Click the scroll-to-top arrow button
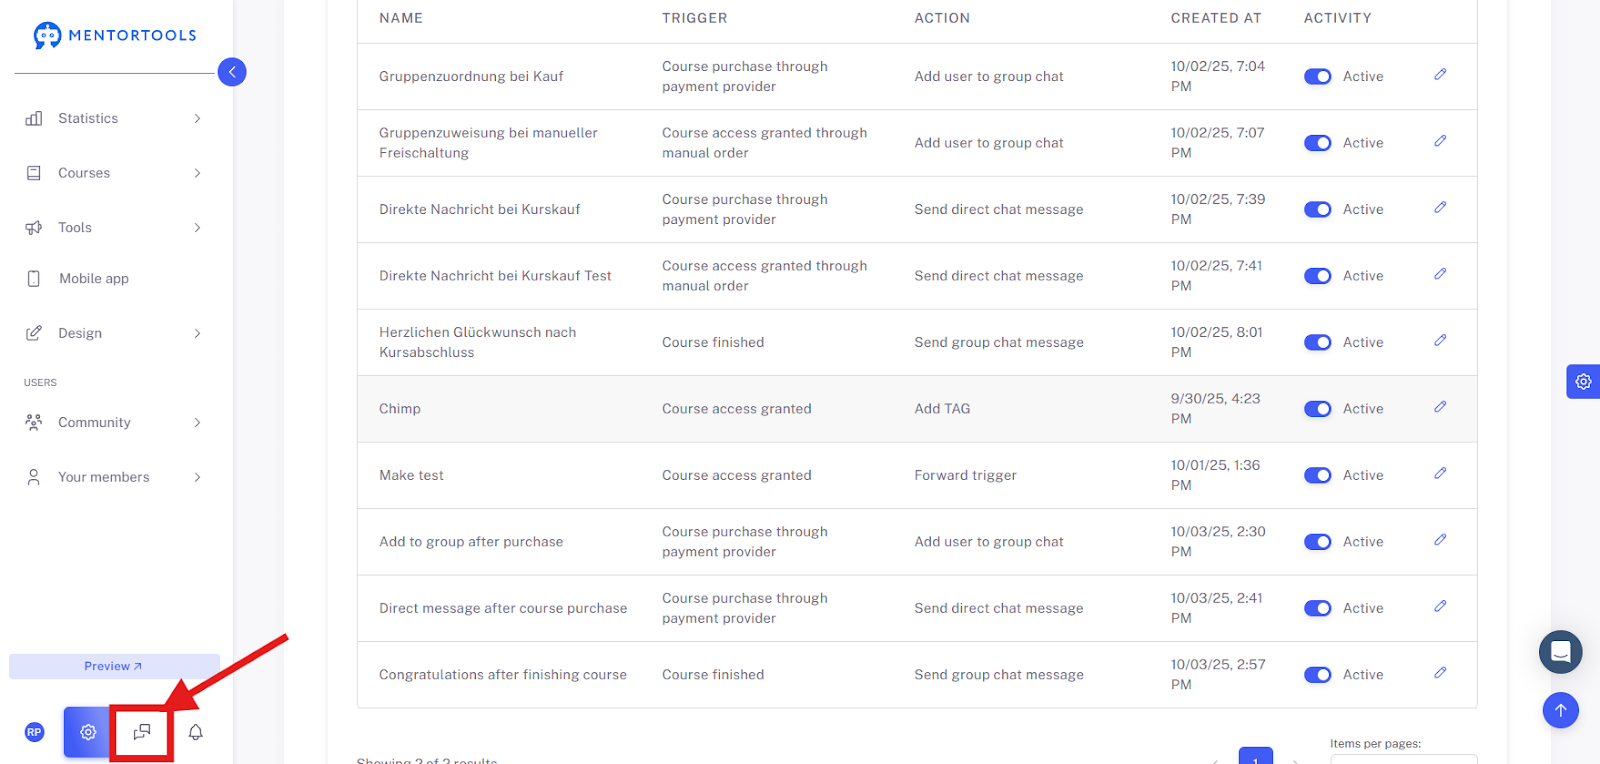Screen dimensions: 1600x764 point(1560,710)
